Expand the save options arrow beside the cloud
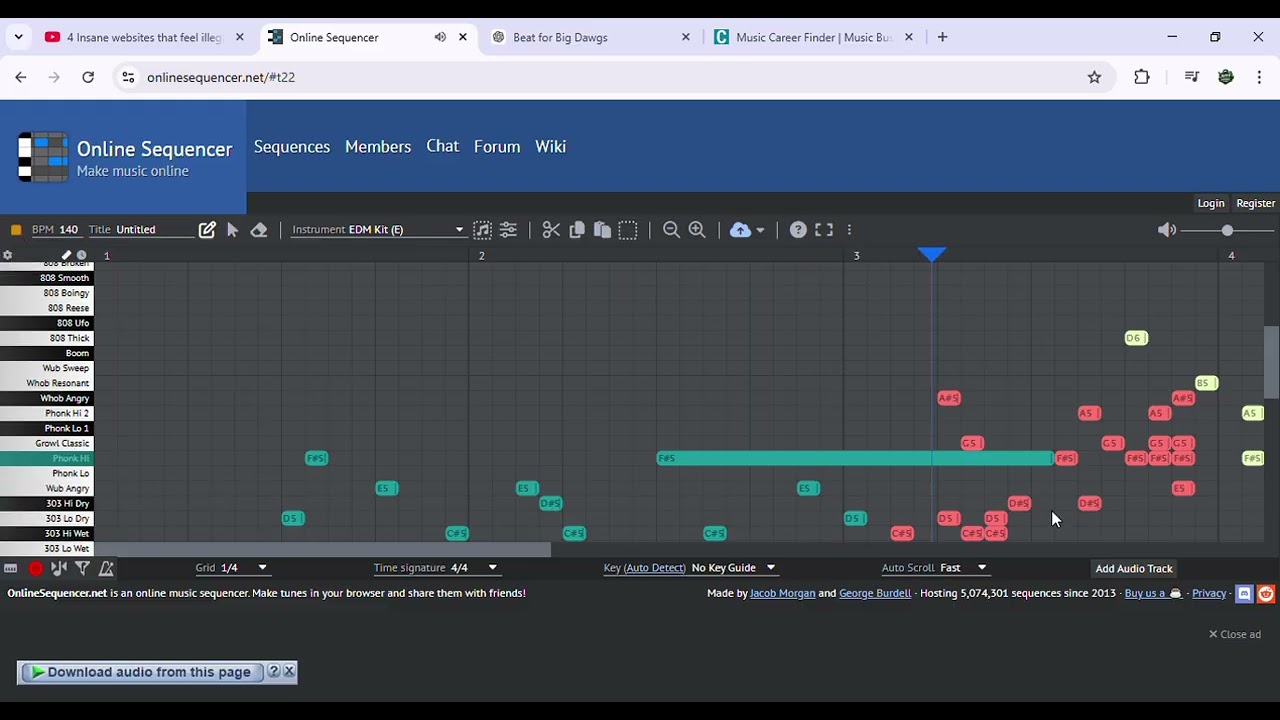This screenshot has height=720, width=1280. click(x=760, y=231)
